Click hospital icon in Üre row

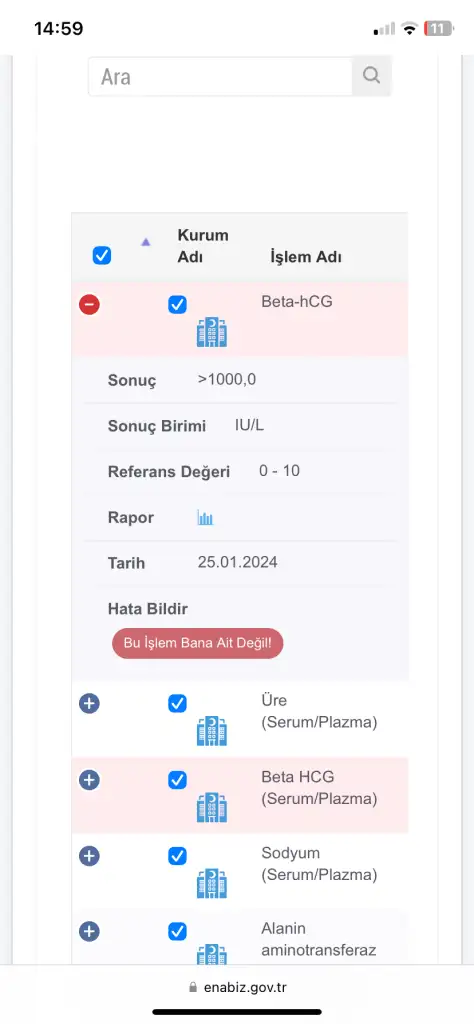point(212,731)
